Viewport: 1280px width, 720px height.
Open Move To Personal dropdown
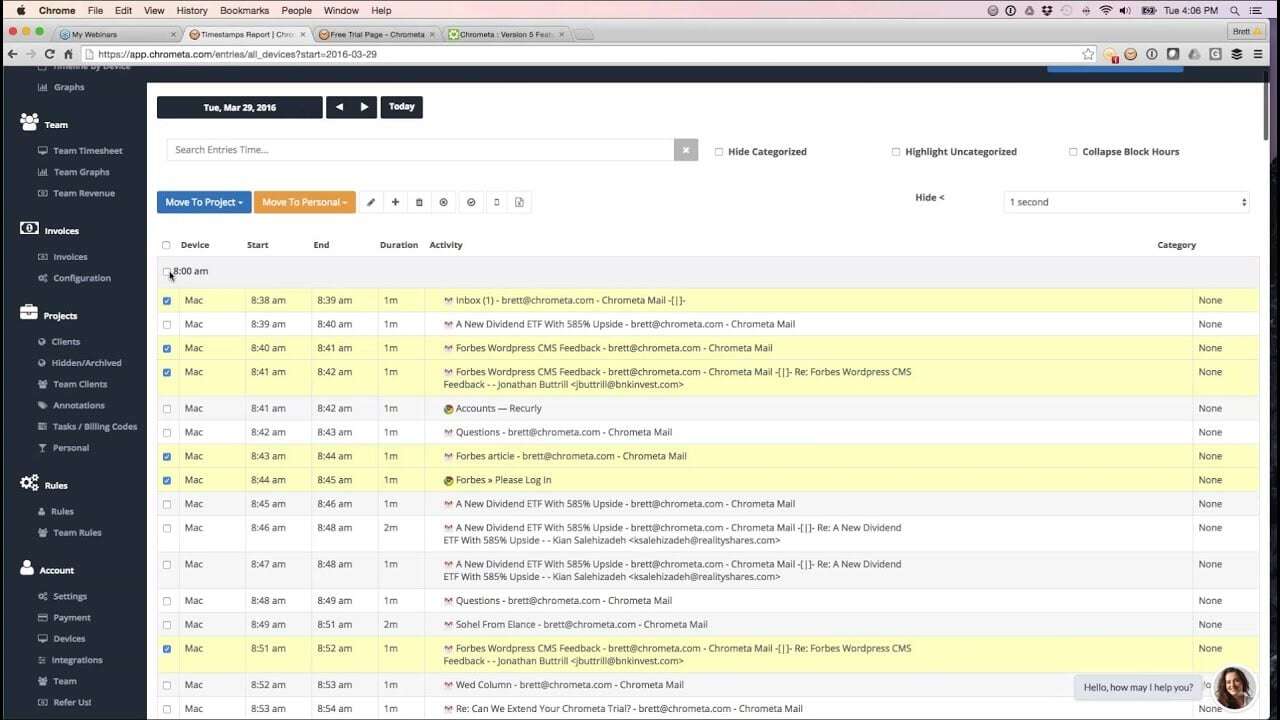[x=305, y=202]
